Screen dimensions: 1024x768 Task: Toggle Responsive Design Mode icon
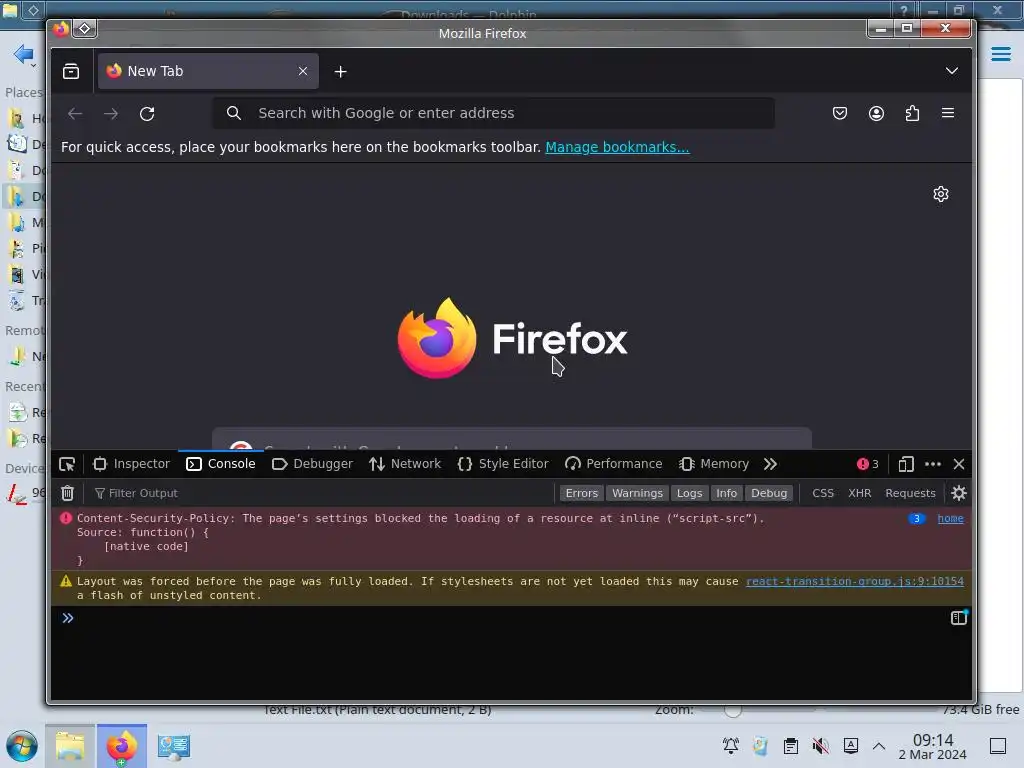point(906,464)
